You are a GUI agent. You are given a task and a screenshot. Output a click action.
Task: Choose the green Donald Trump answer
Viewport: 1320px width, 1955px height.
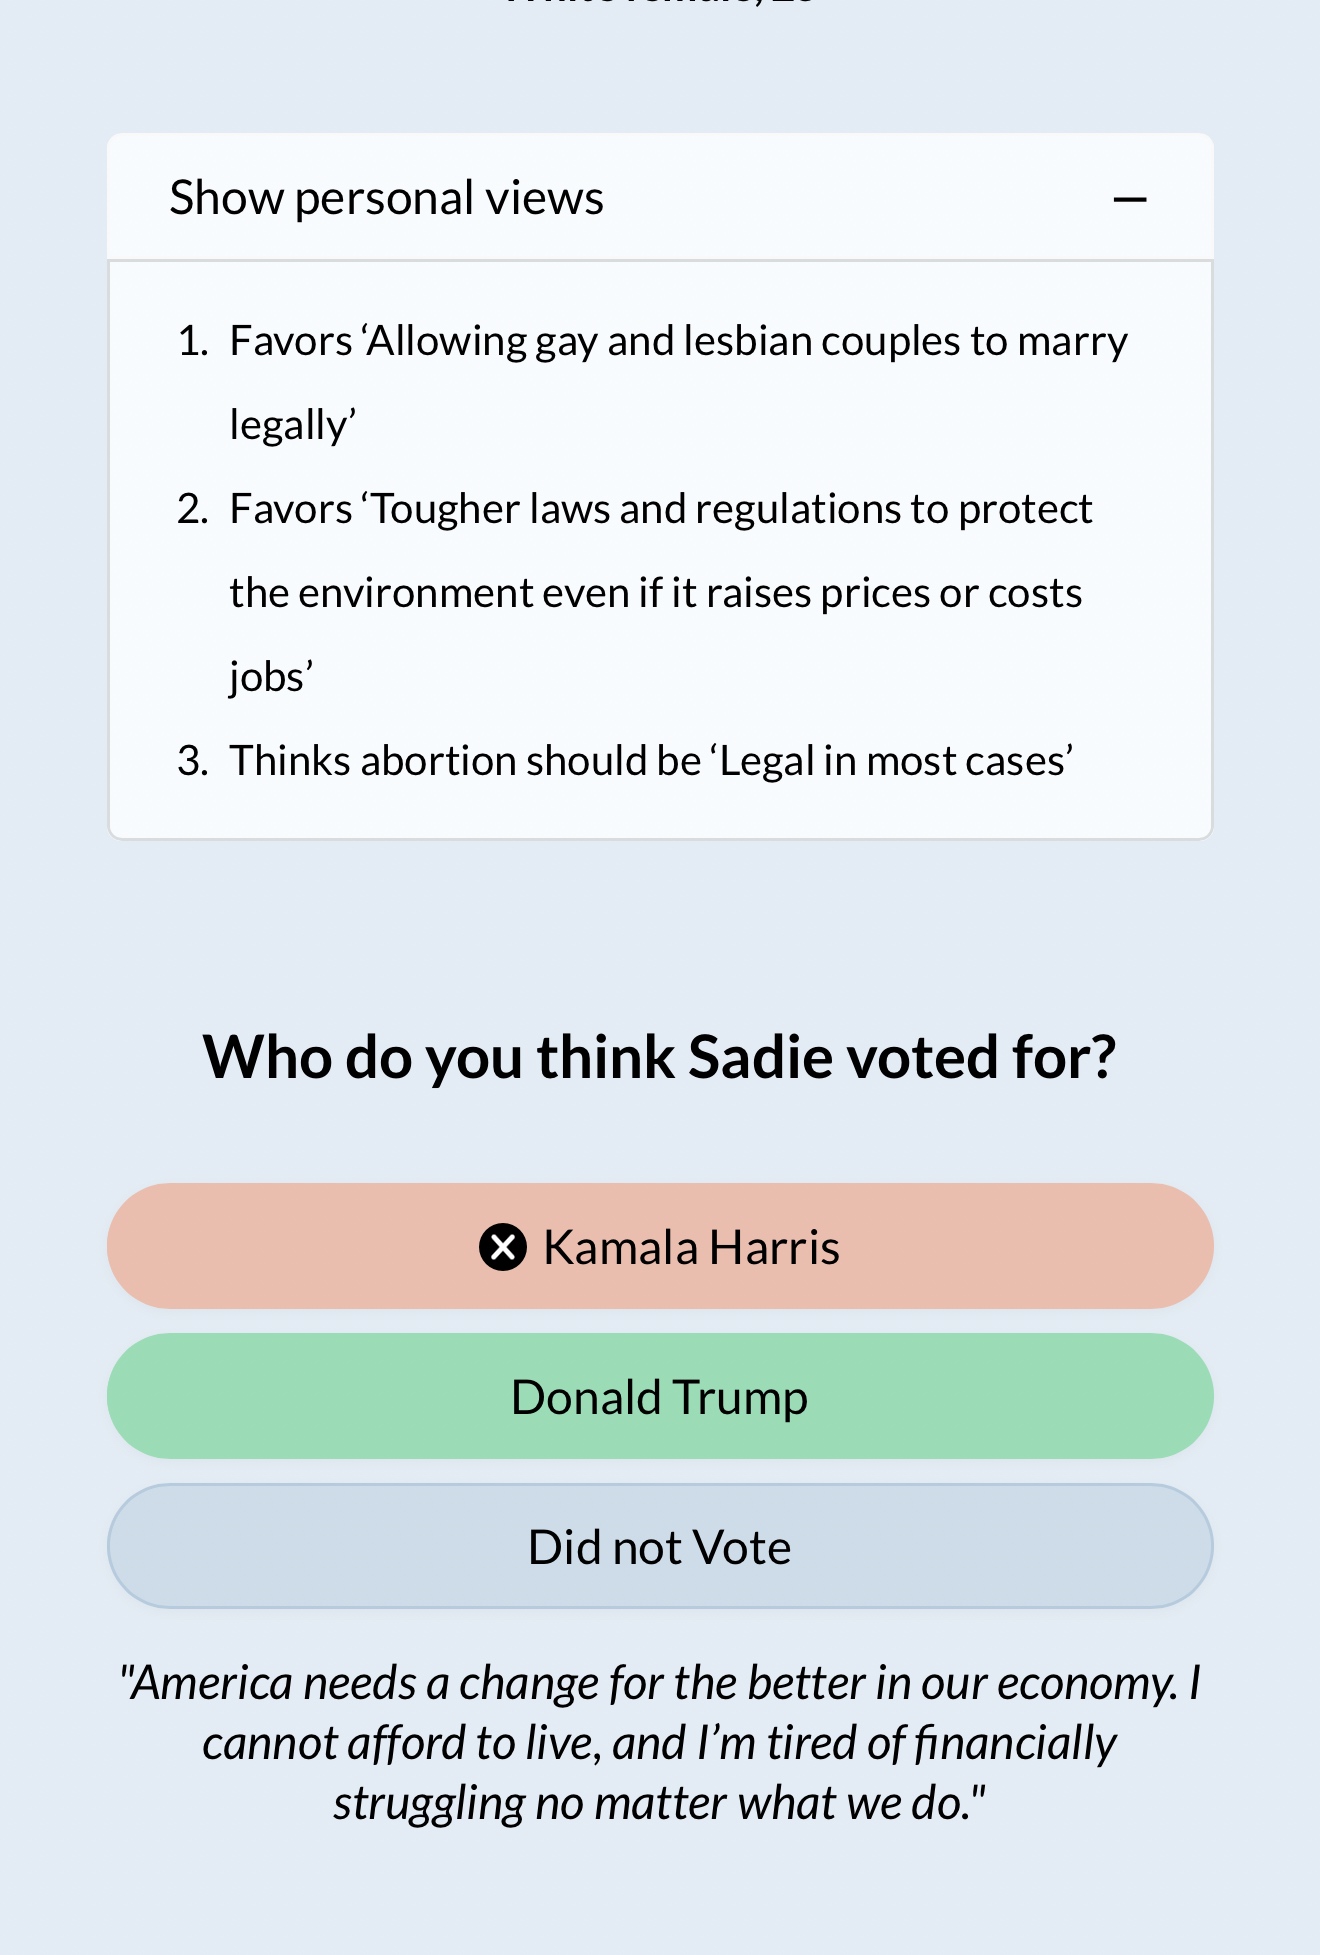click(660, 1397)
